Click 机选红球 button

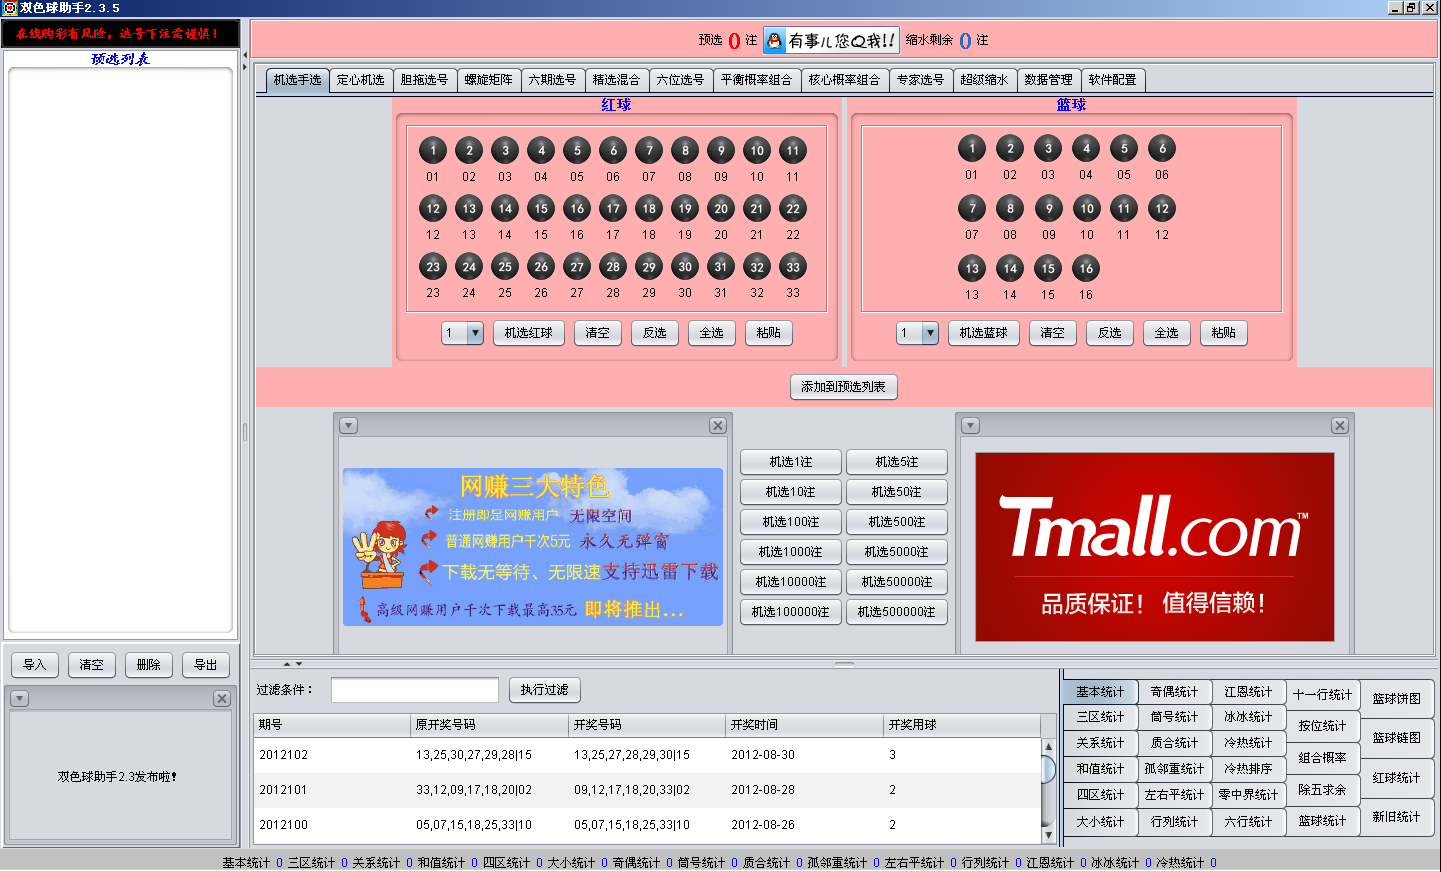click(529, 333)
